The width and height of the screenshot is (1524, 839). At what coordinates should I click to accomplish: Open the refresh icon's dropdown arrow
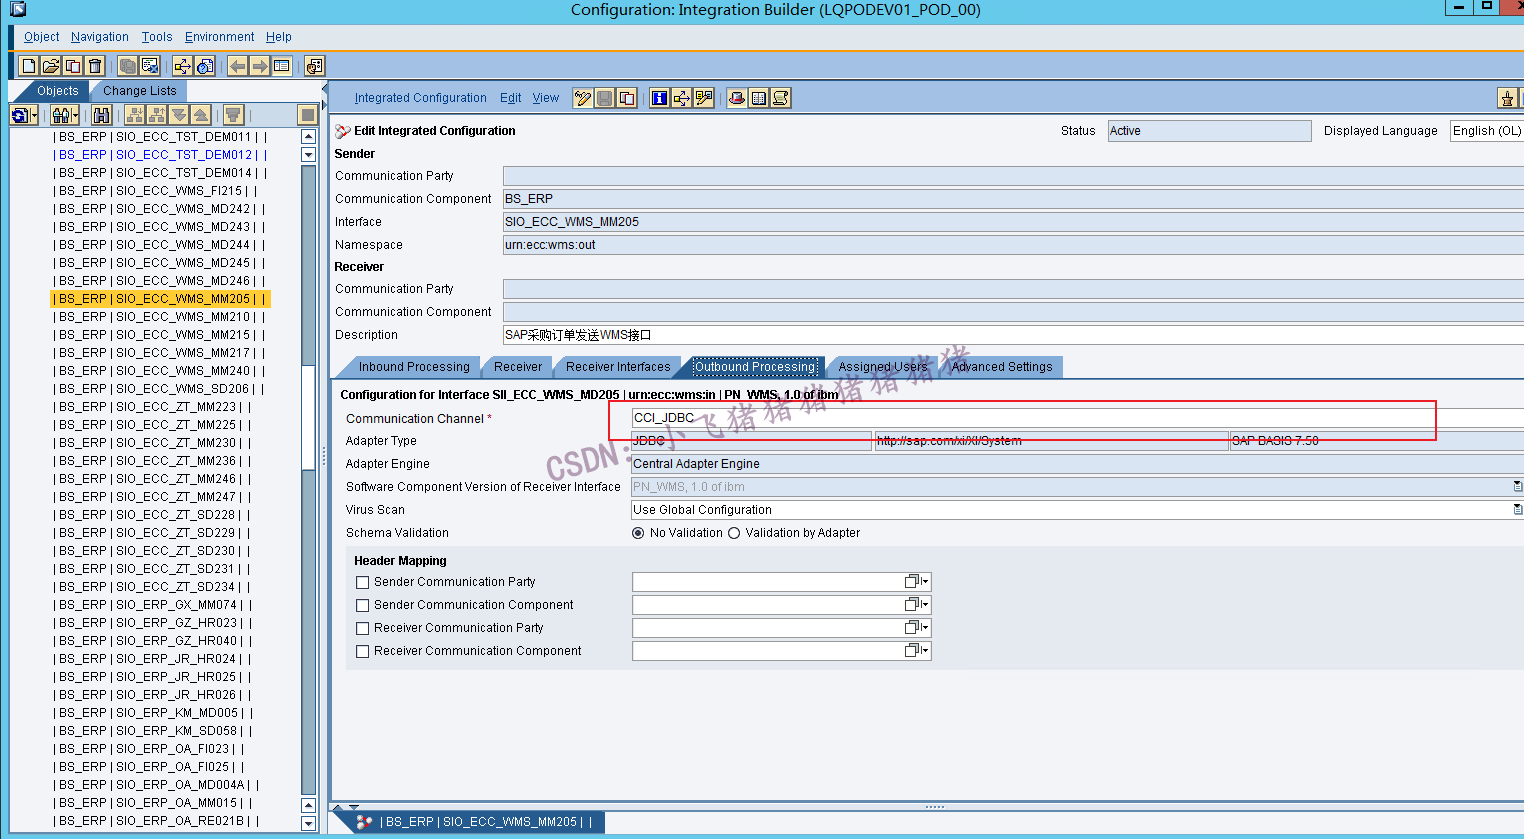pyautogui.click(x=34, y=116)
